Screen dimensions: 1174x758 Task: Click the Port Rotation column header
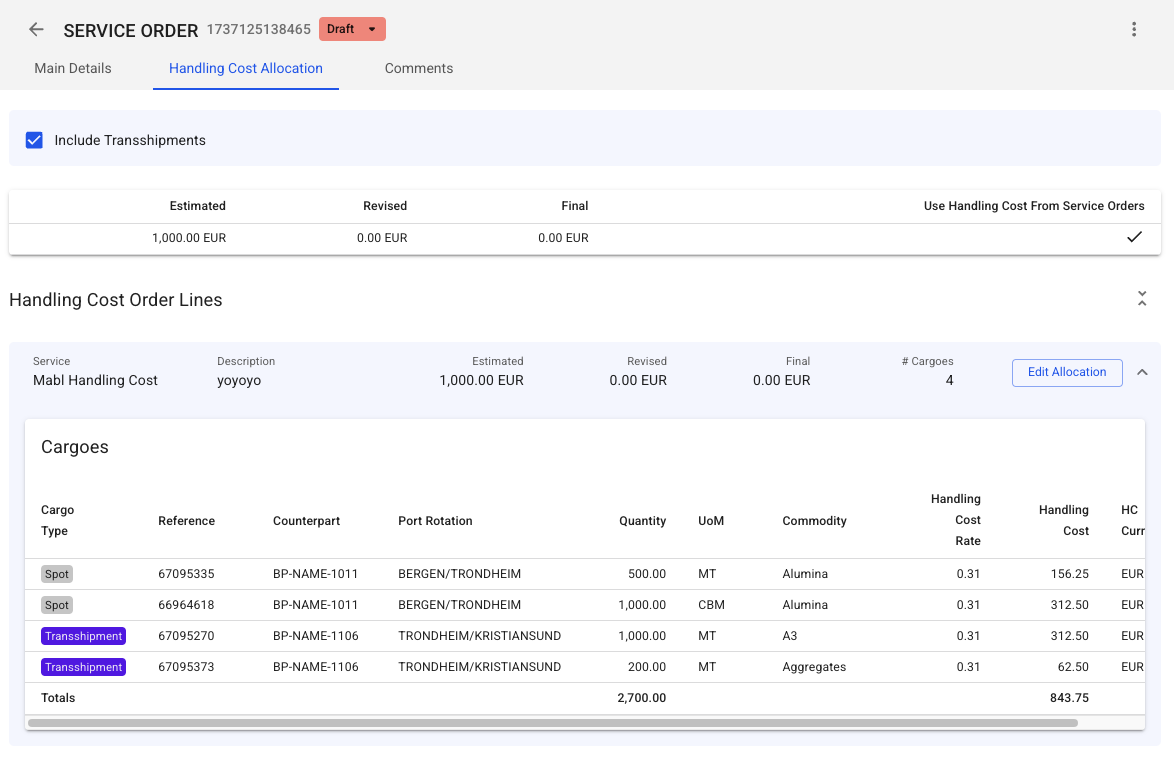point(435,521)
